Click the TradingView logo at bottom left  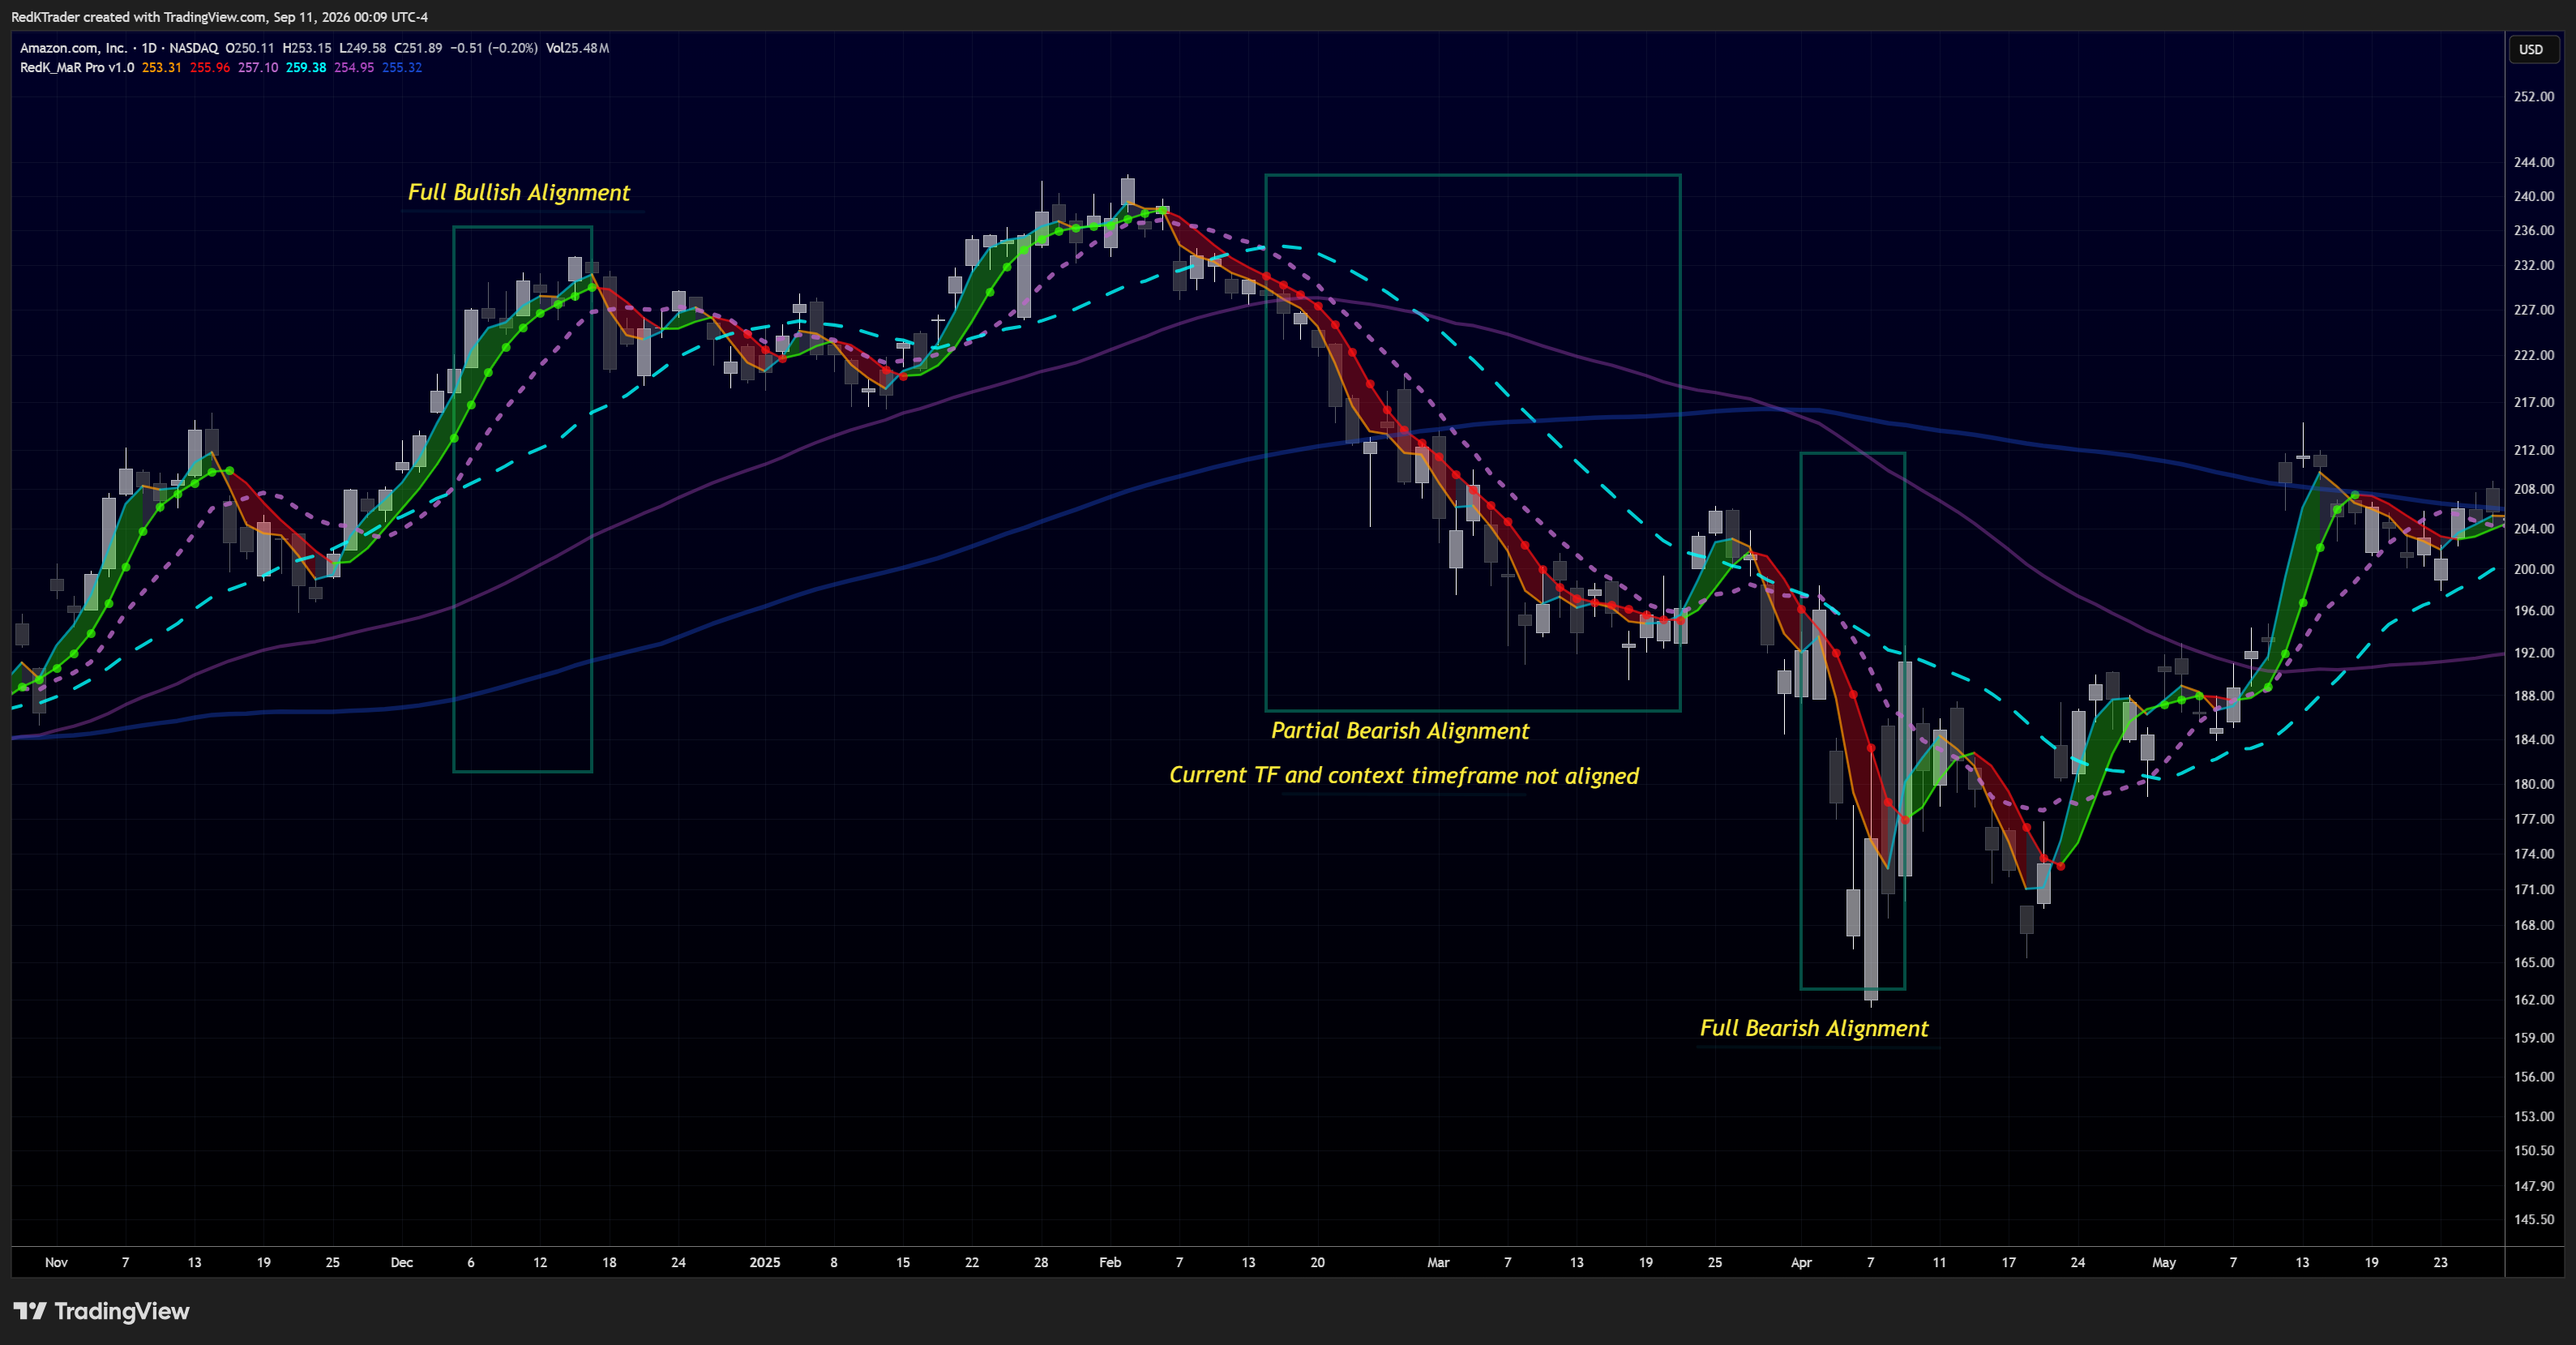101,1311
